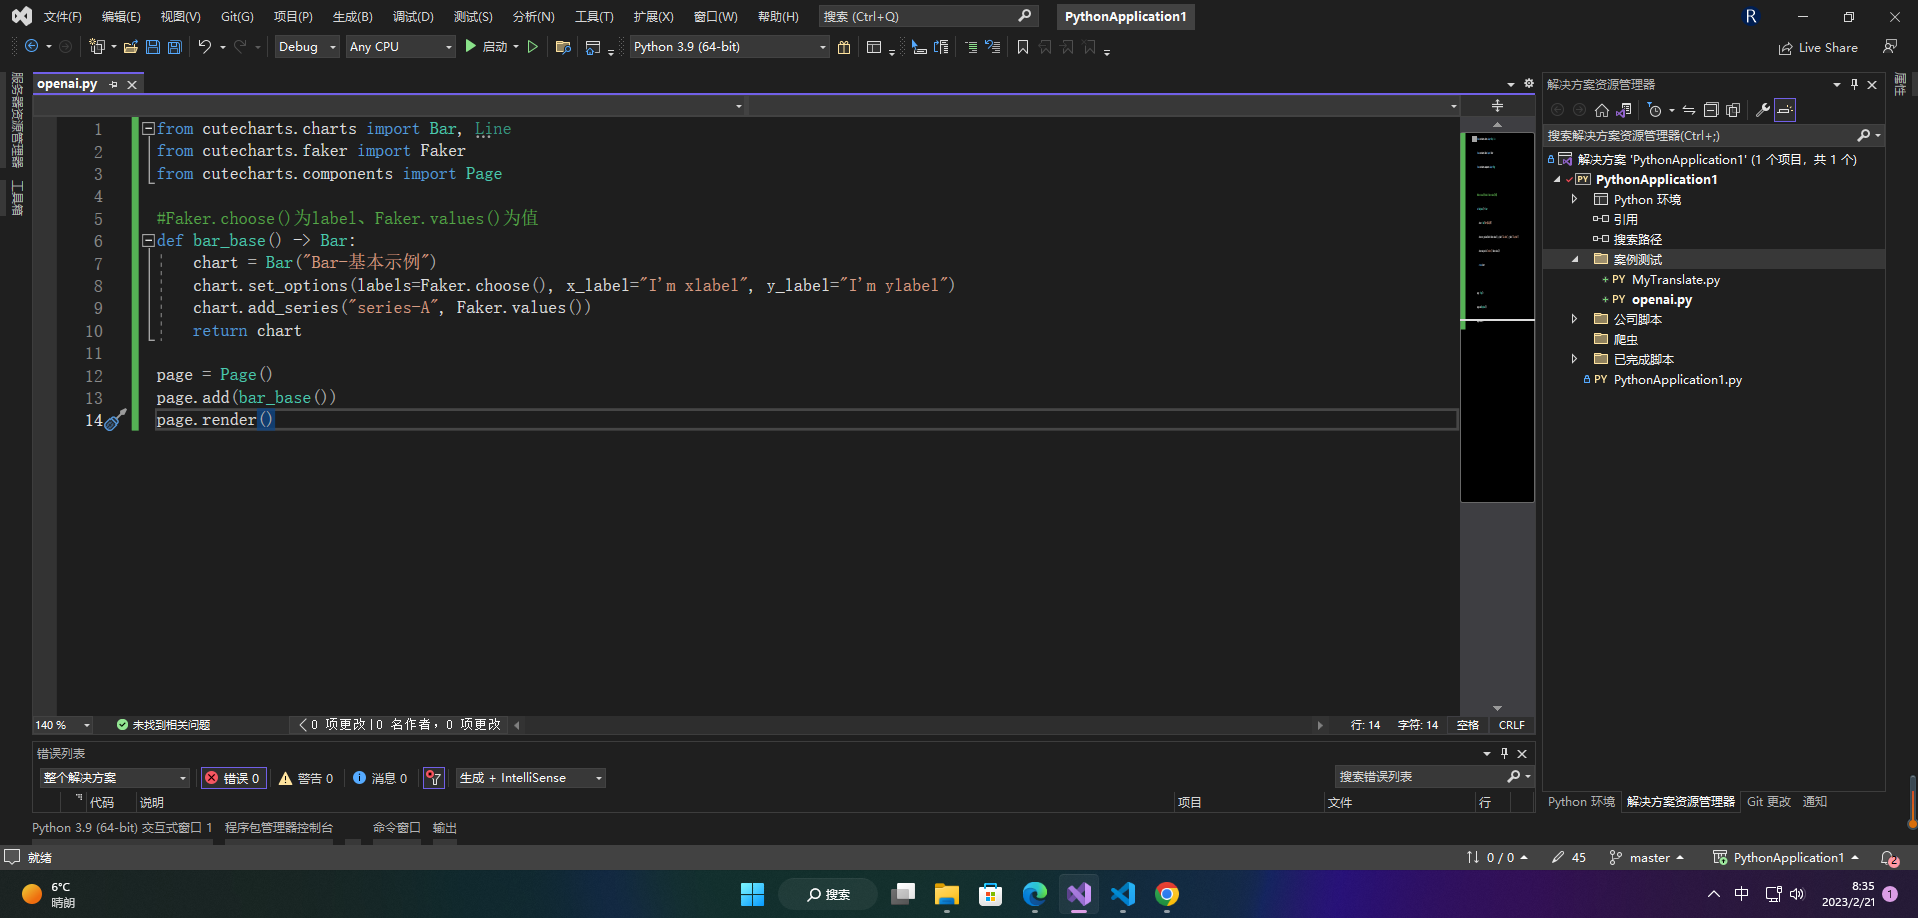Click the pending changes filter clock icon

pyautogui.click(x=1655, y=110)
